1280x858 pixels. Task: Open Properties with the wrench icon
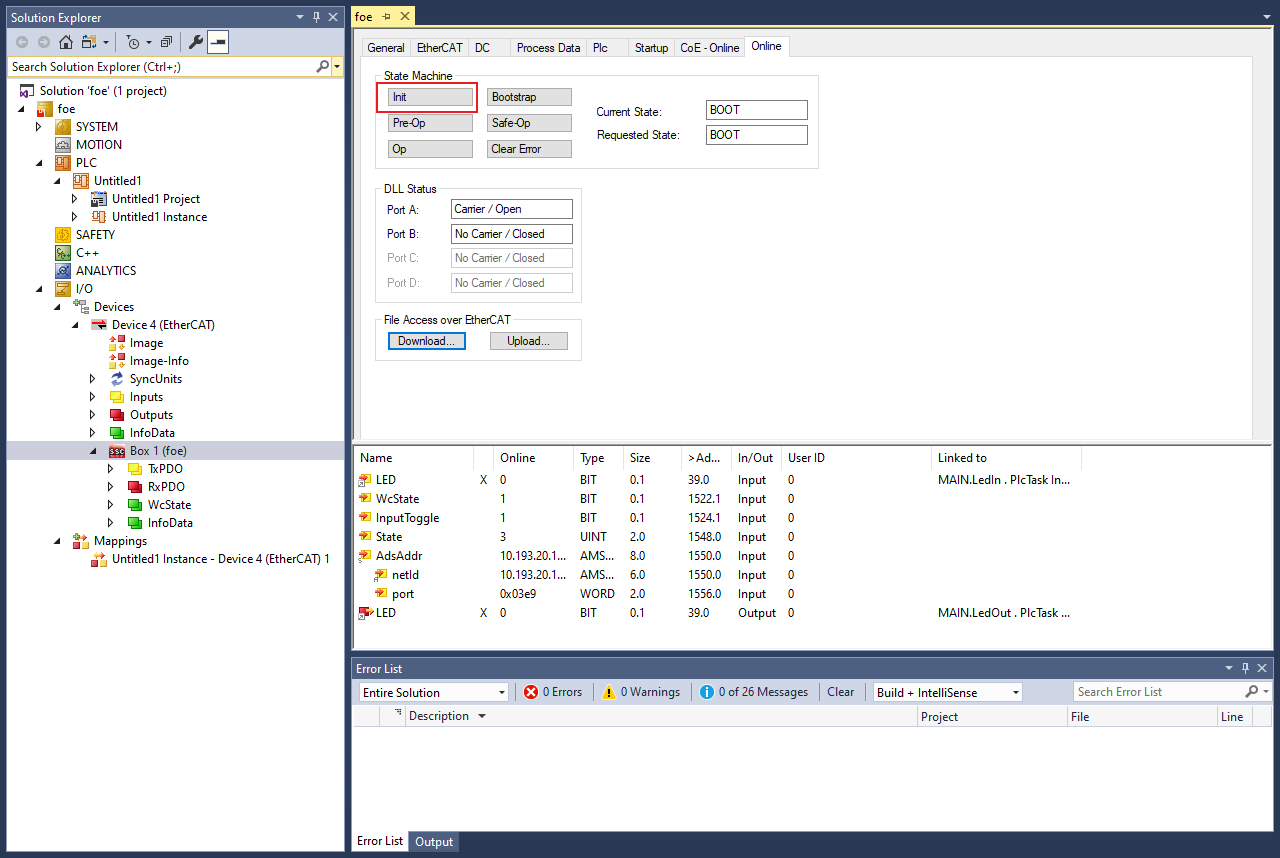point(196,42)
